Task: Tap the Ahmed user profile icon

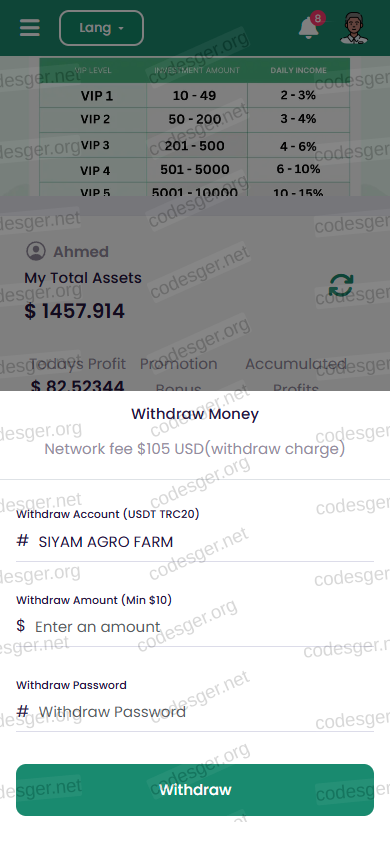Action: click(x=36, y=251)
